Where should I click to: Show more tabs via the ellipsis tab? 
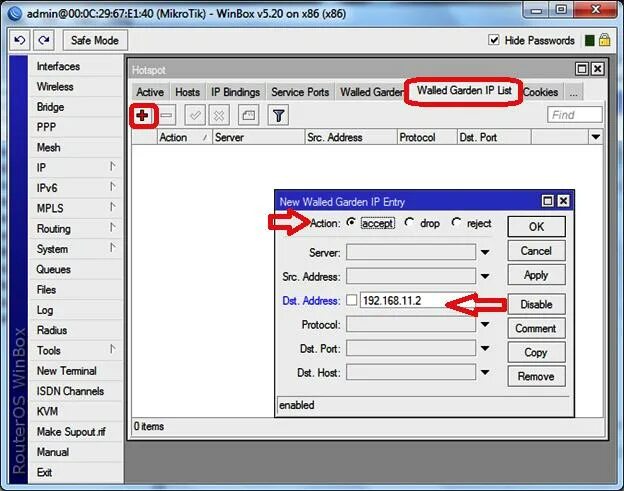coord(573,92)
